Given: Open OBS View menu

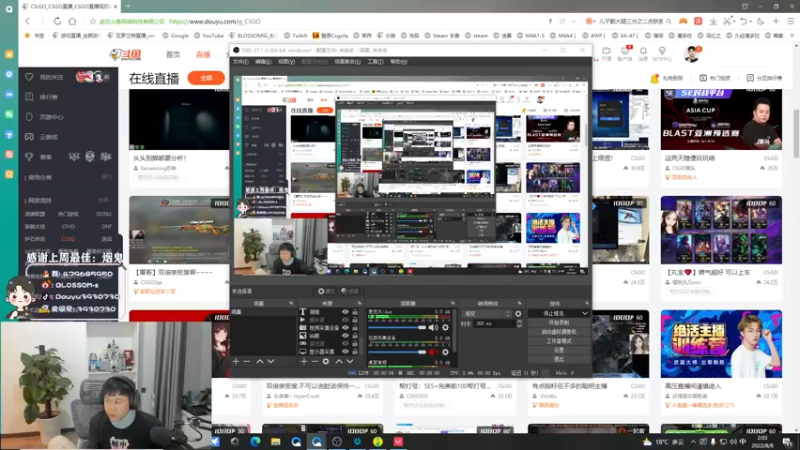Looking at the screenshot, I should 286,62.
